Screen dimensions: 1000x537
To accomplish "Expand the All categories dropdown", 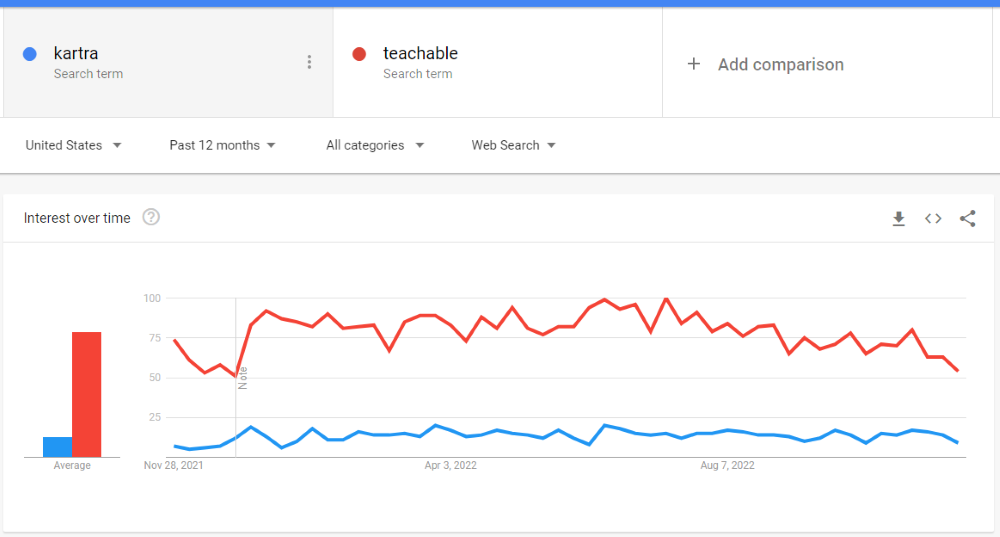I will coord(375,145).
